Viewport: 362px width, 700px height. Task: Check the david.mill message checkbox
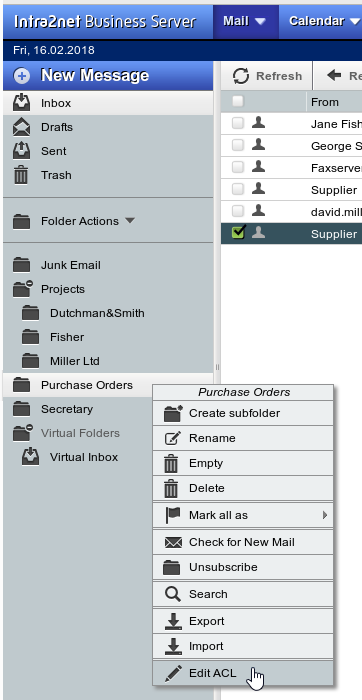238,211
